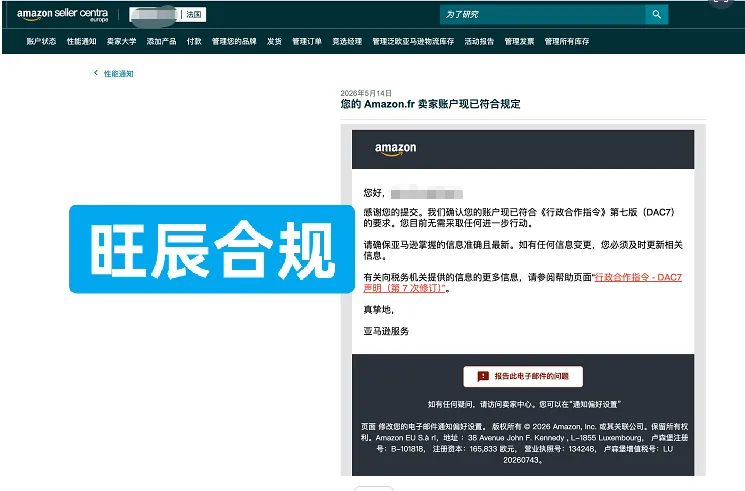Viewport: 745px width, 491px height.
Task: Go back via 性能通知 breadcrumb link
Action: 118,74
